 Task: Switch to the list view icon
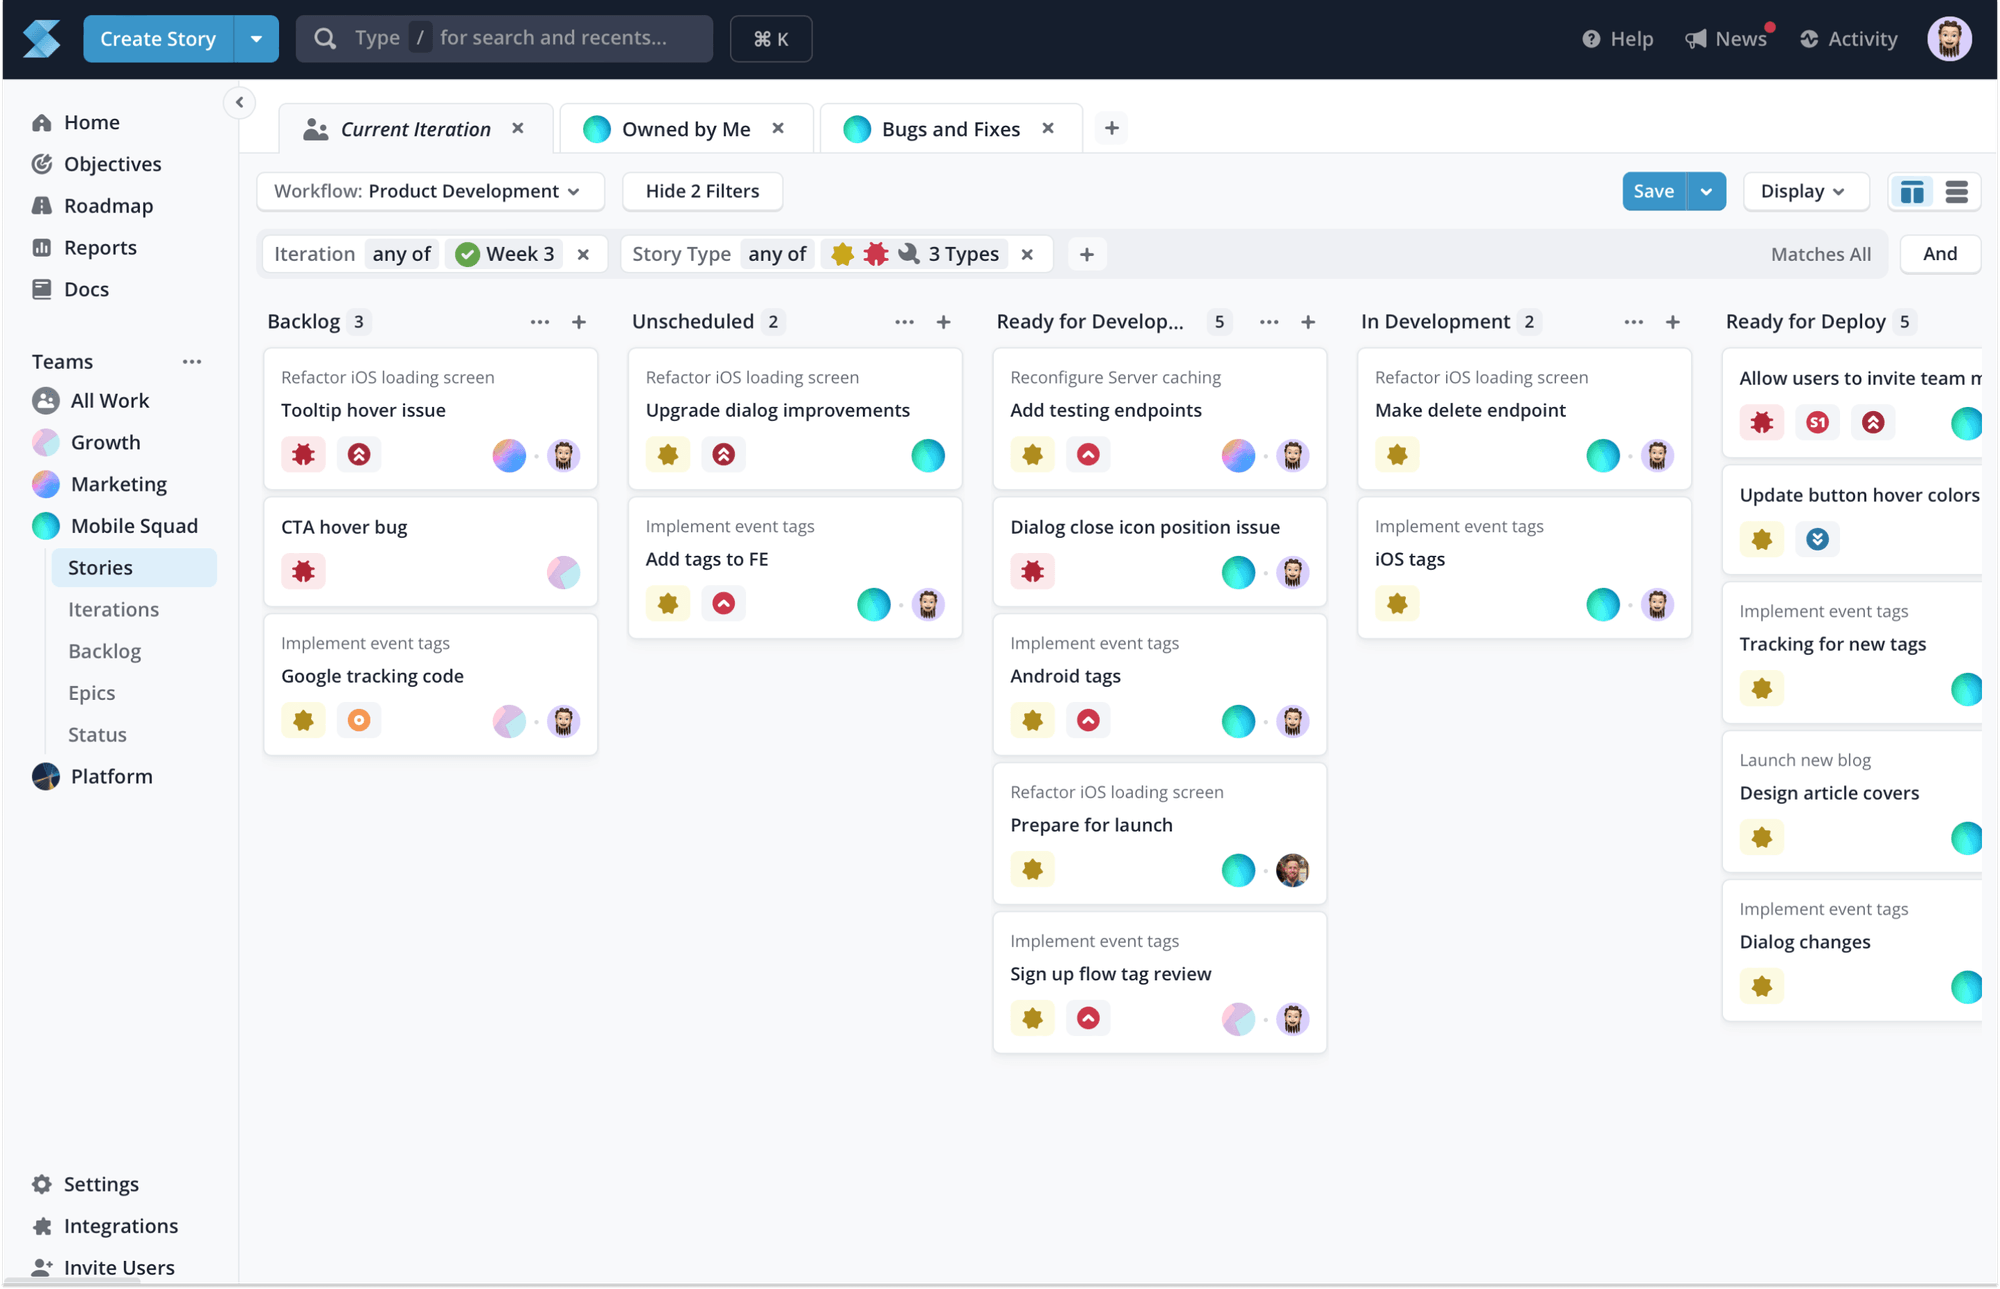pos(1956,191)
